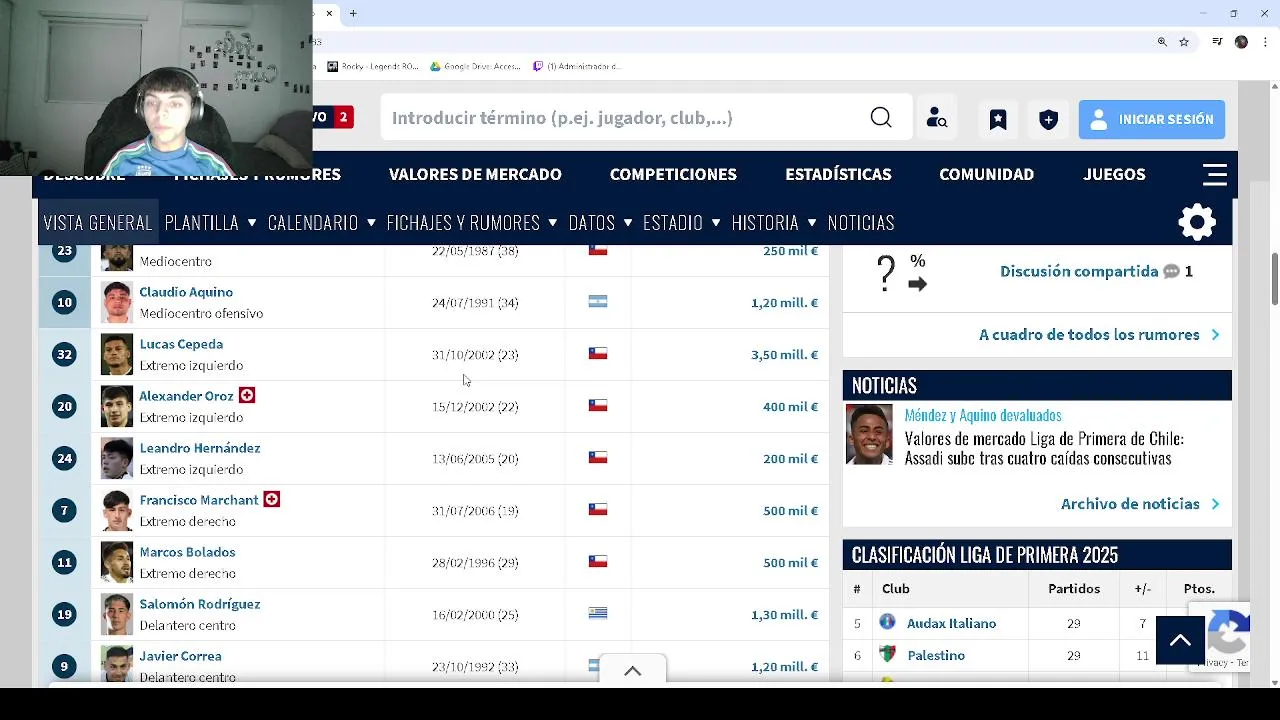This screenshot has height=720, width=1280.
Task: Open the VALORES DE MERCADO menu
Action: point(475,174)
